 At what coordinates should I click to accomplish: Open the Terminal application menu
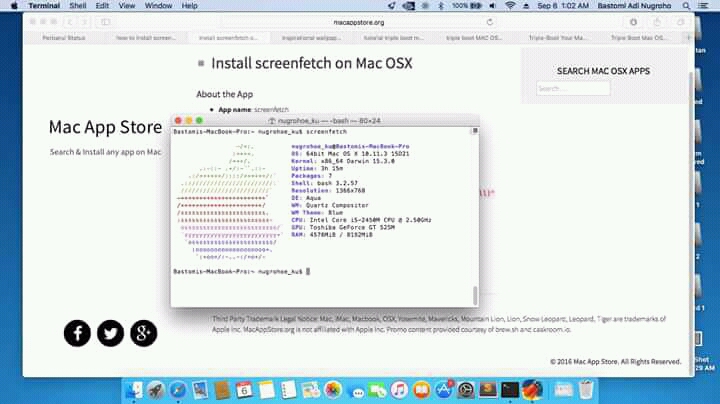click(x=44, y=6)
